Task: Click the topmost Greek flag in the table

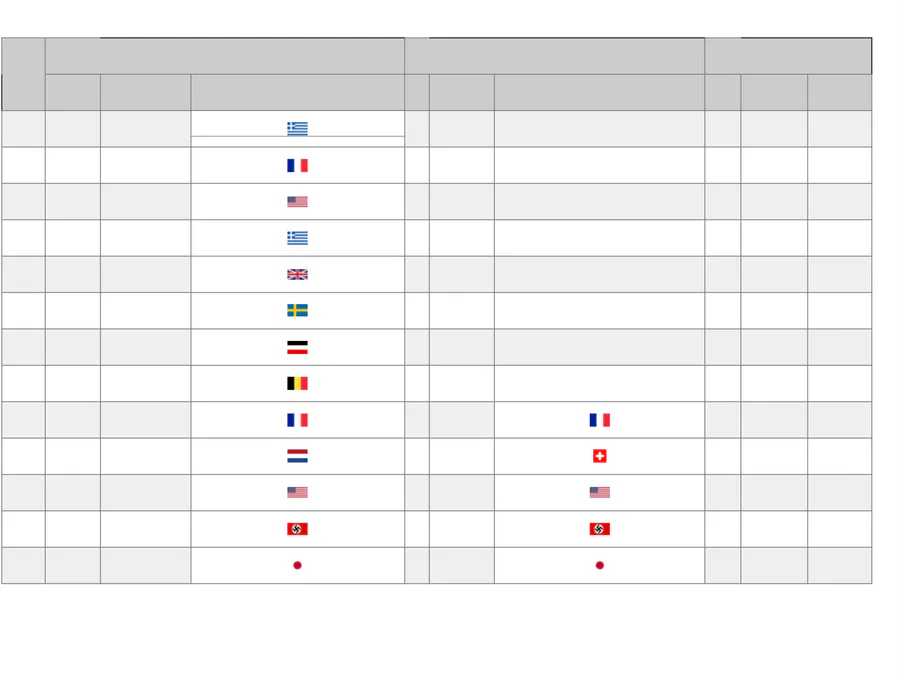Action: point(297,128)
